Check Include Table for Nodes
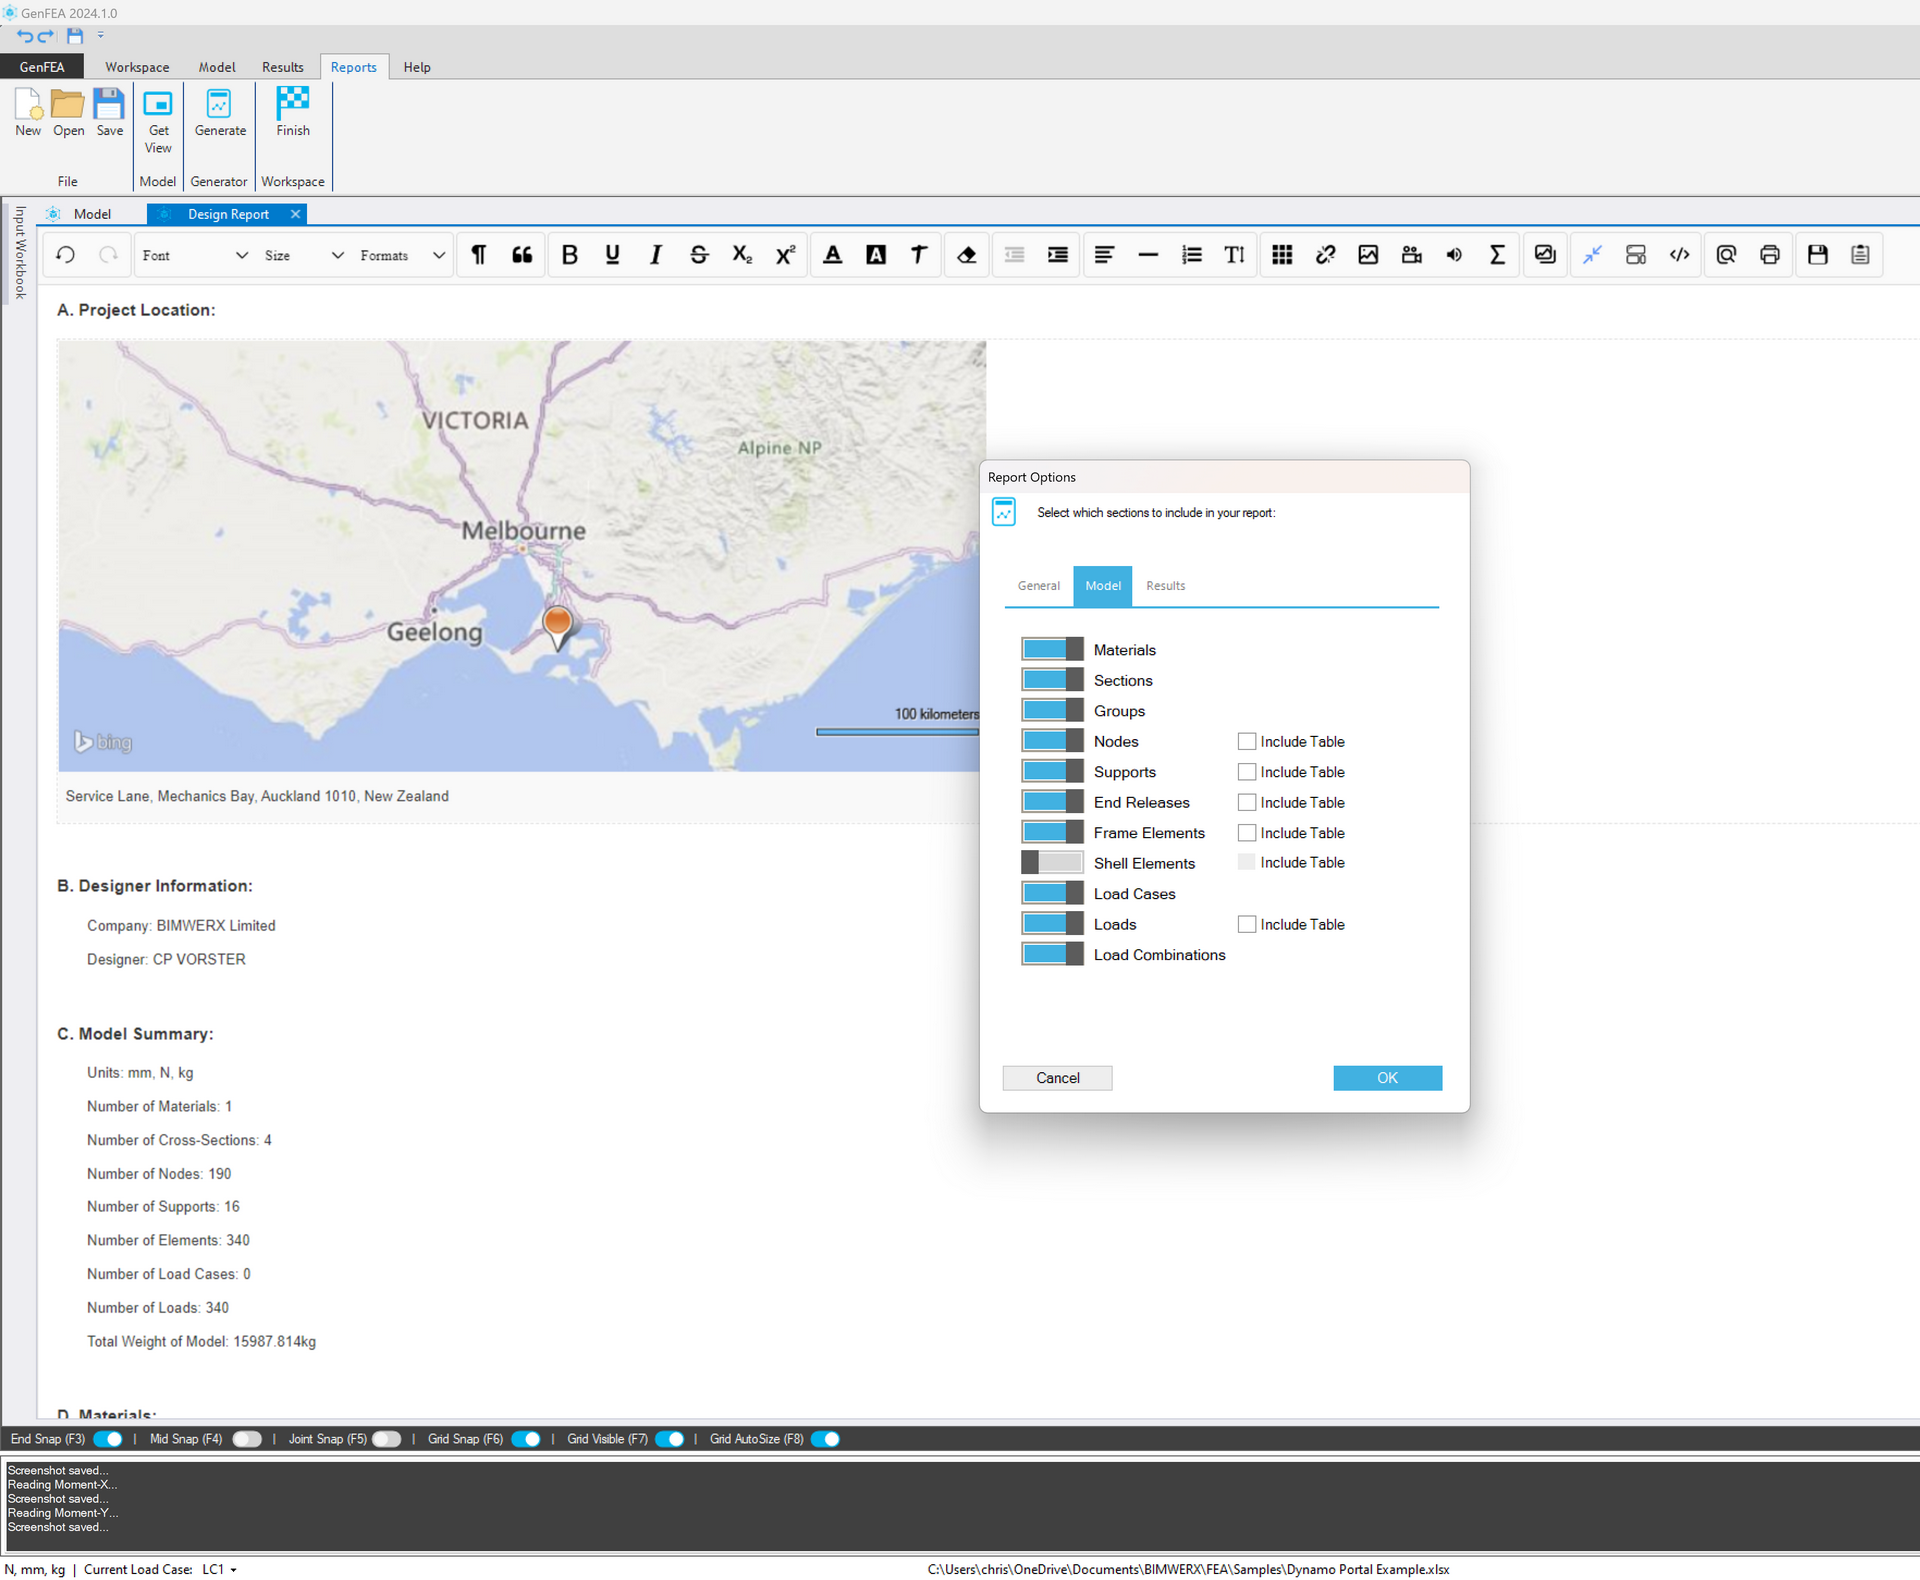This screenshot has height=1580, width=1920. tap(1246, 741)
